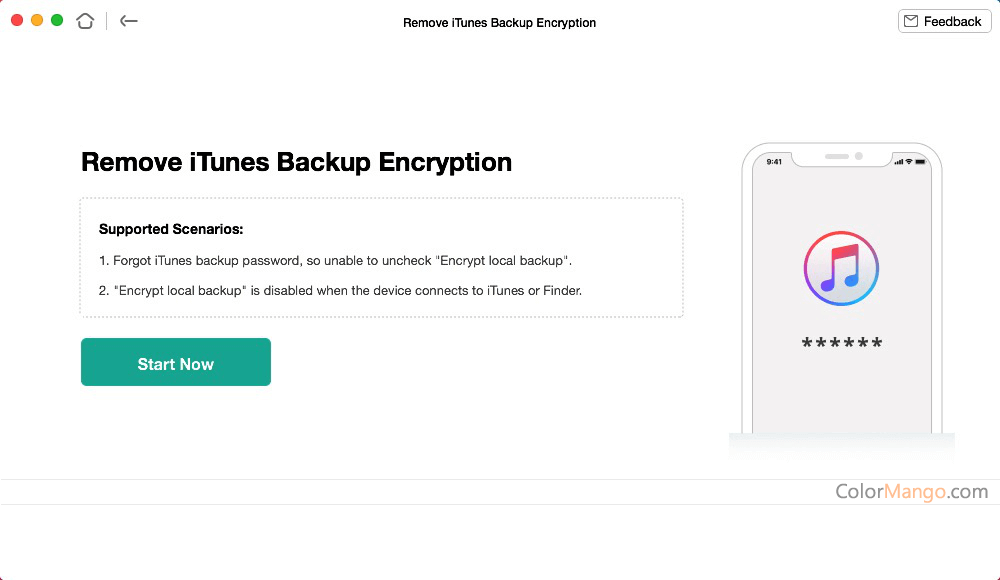1000x580 pixels.
Task: Minimize the window with yellow button
Action: click(x=37, y=20)
